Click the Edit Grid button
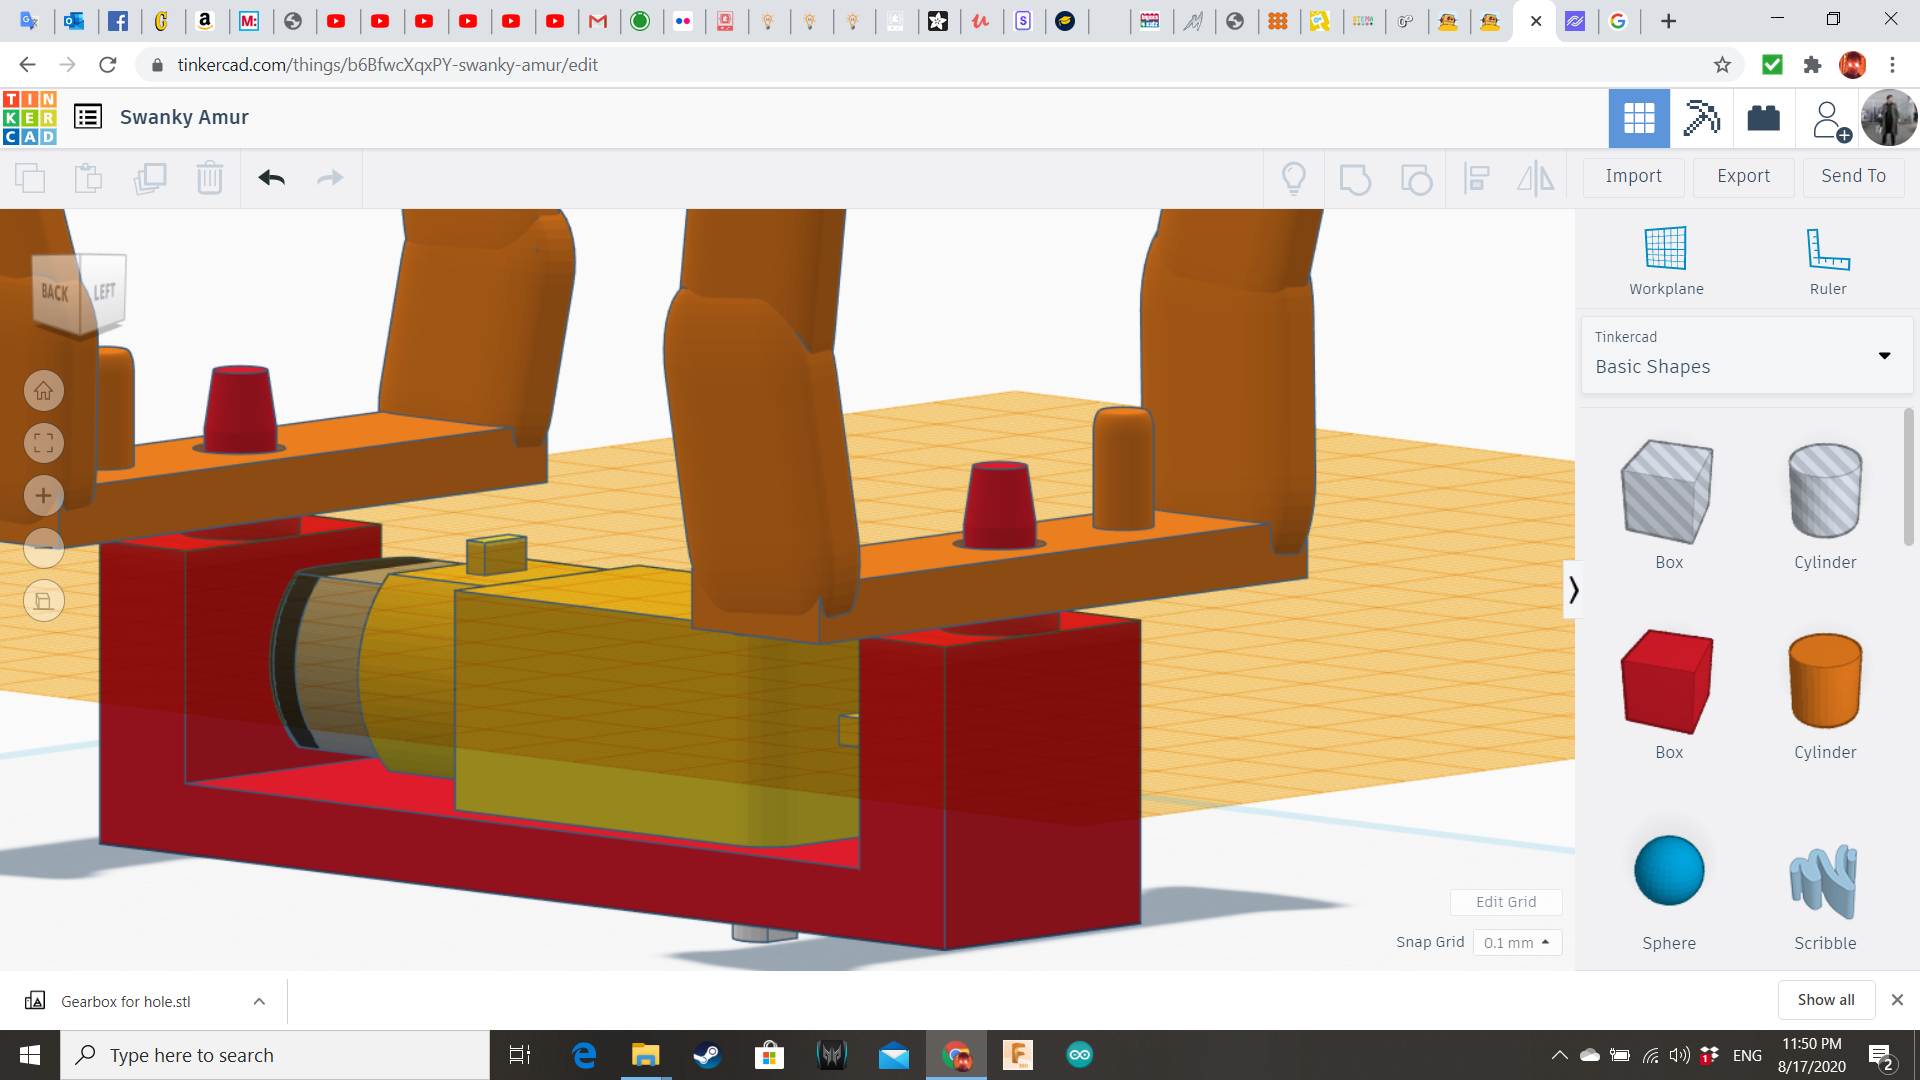 pos(1505,902)
